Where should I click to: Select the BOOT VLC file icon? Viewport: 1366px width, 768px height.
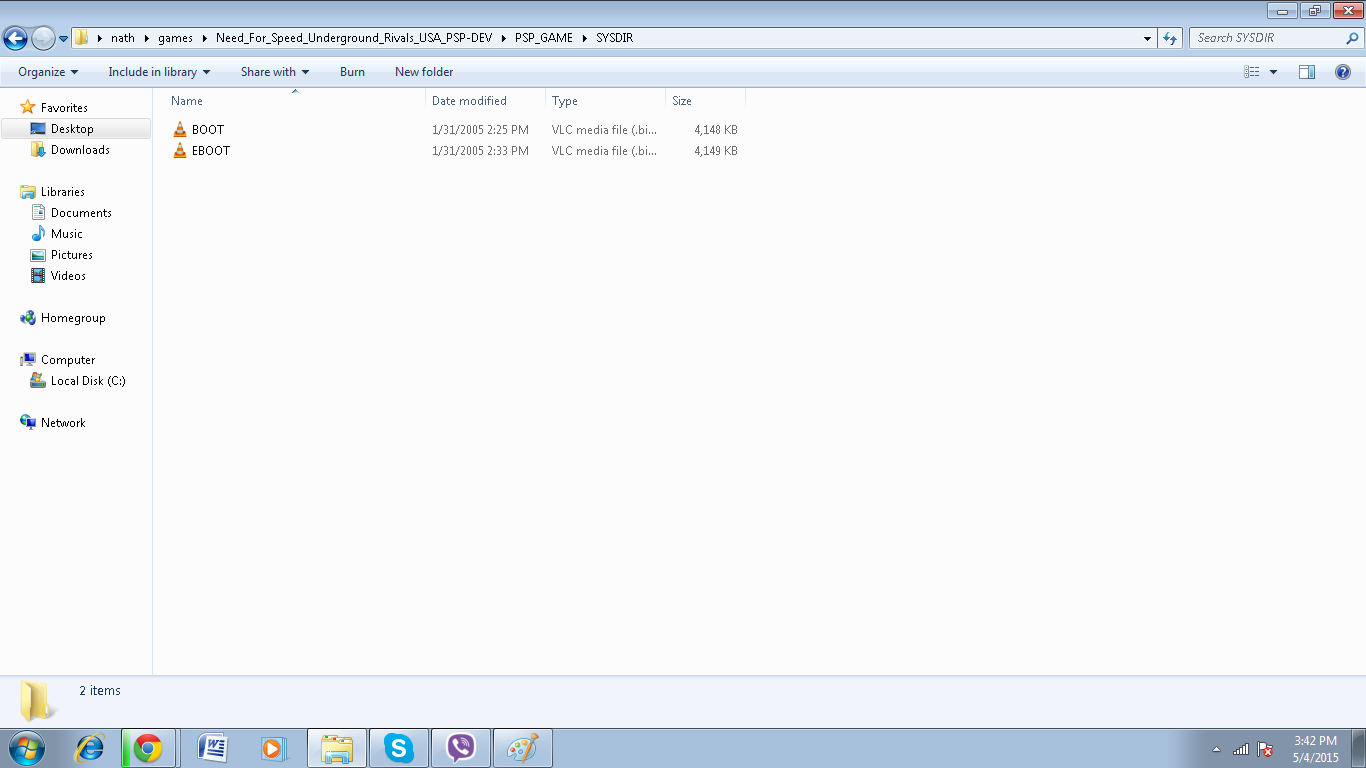click(x=180, y=129)
